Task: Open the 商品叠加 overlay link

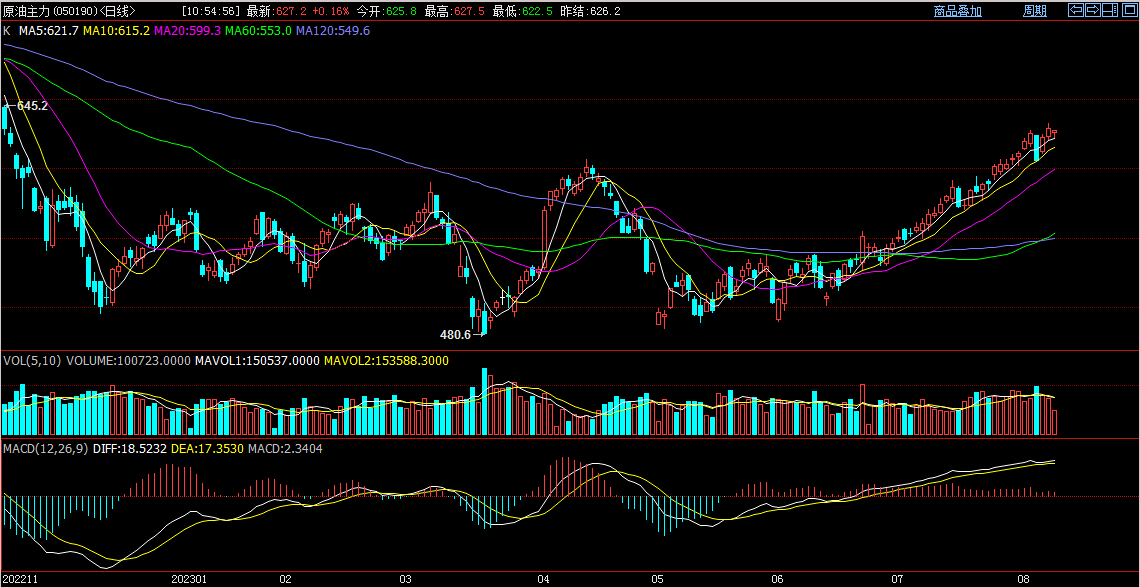Action: tap(957, 11)
